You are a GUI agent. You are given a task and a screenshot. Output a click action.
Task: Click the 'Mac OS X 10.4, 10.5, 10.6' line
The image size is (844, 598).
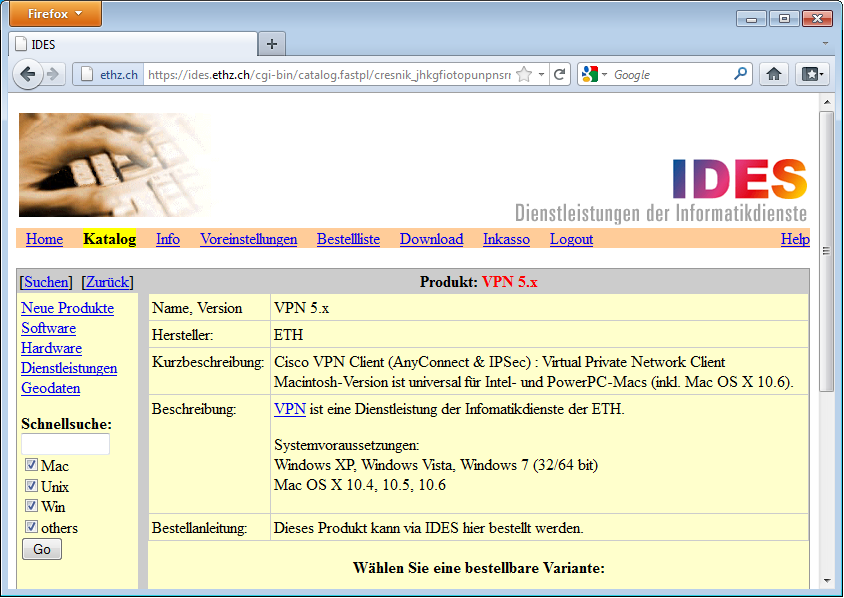(x=360, y=485)
